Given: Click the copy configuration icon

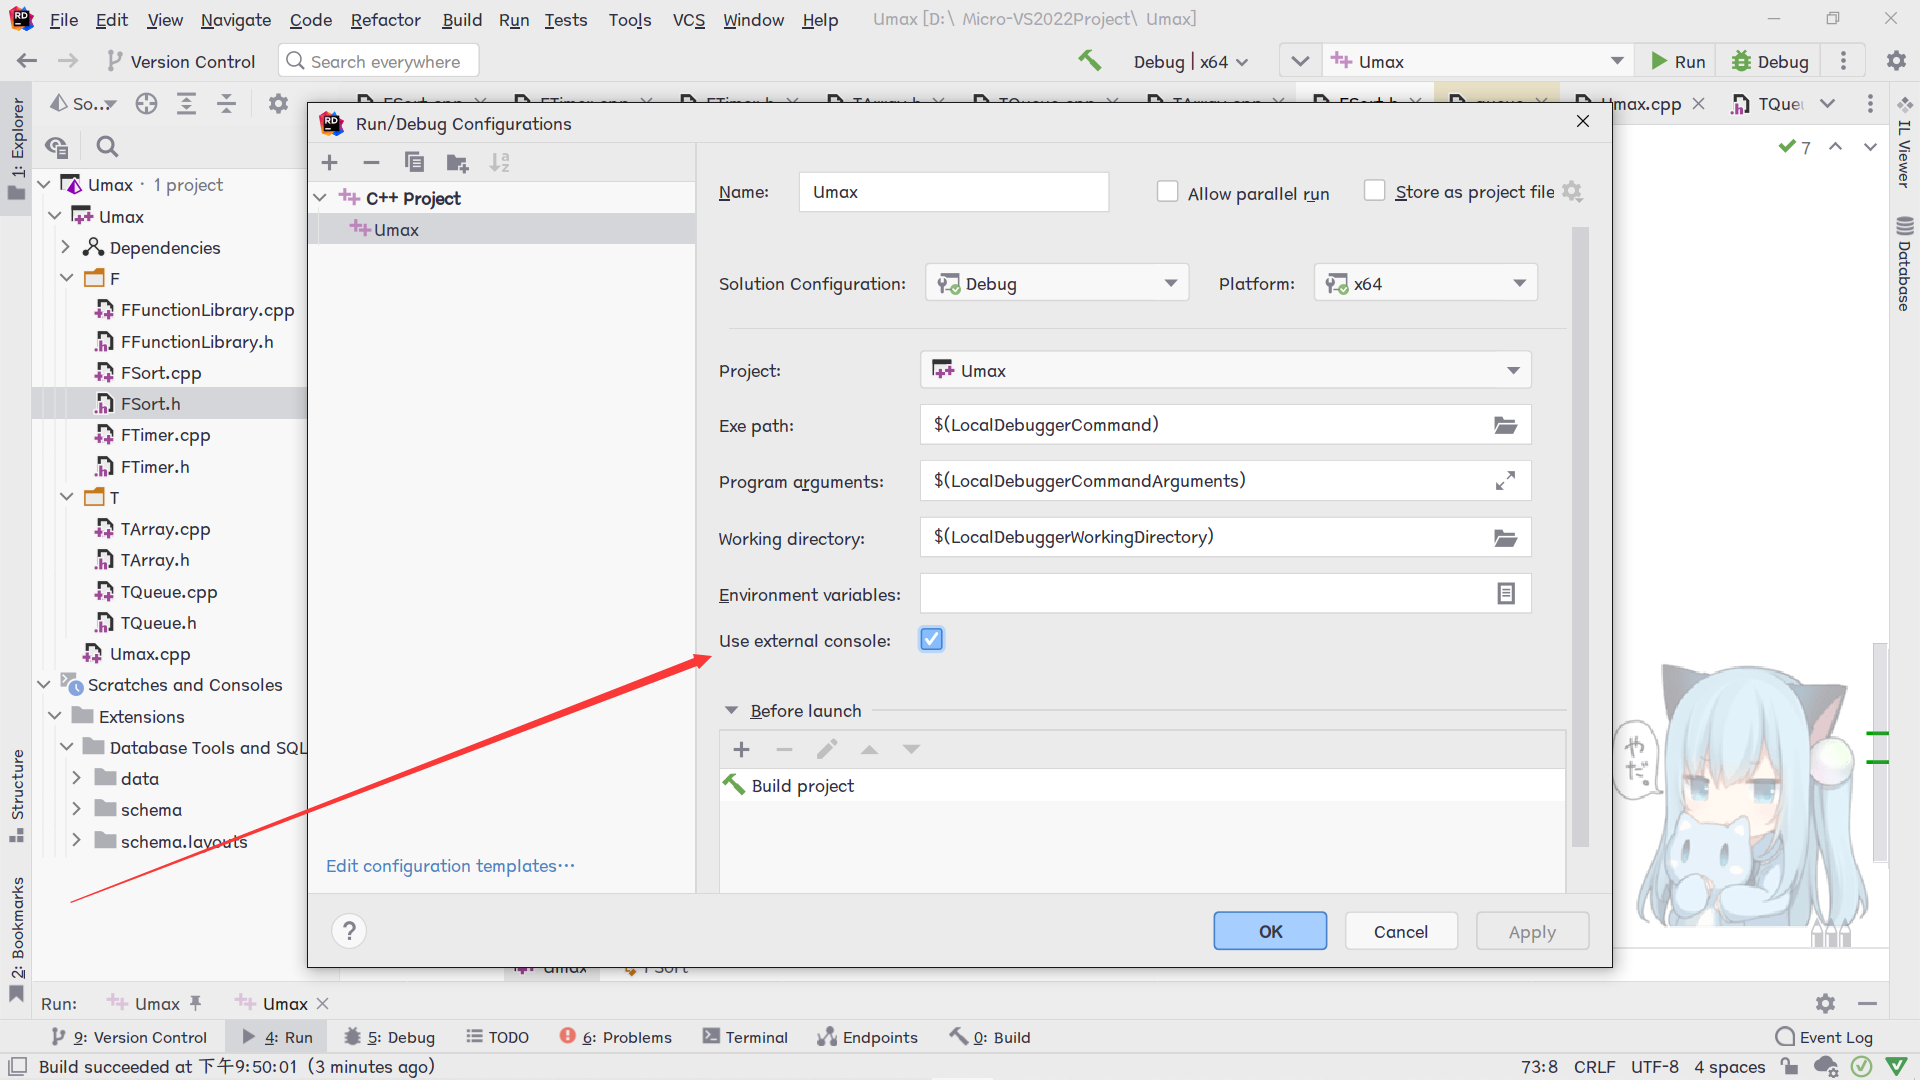Looking at the screenshot, I should pyautogui.click(x=414, y=163).
